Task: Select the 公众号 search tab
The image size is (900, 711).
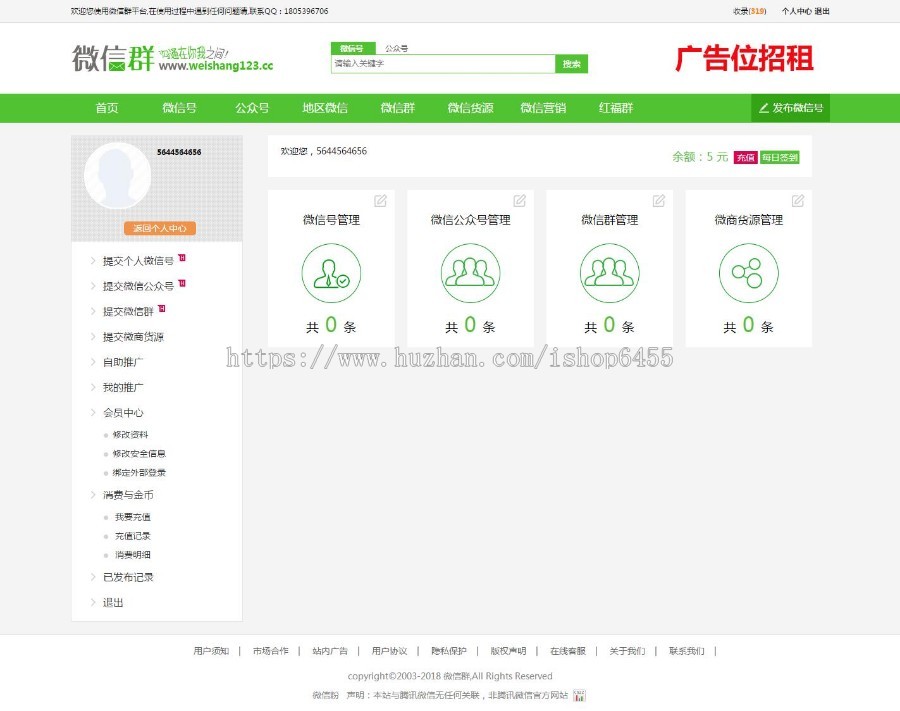Action: pyautogui.click(x=397, y=48)
